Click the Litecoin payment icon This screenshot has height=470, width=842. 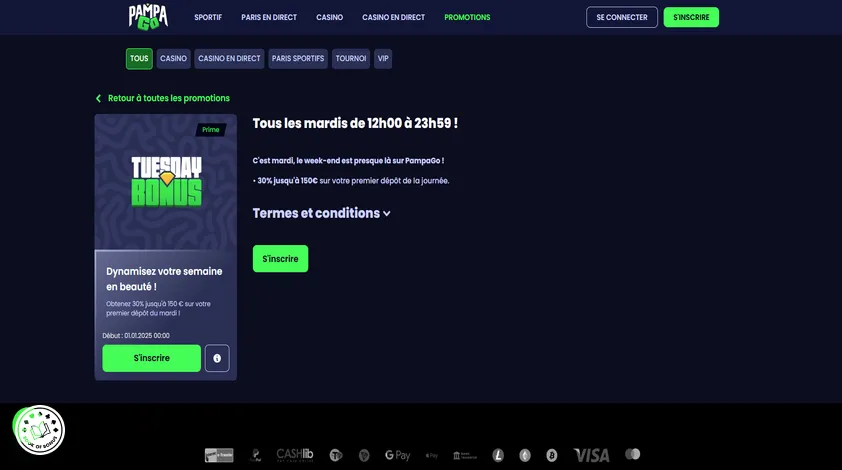498,455
